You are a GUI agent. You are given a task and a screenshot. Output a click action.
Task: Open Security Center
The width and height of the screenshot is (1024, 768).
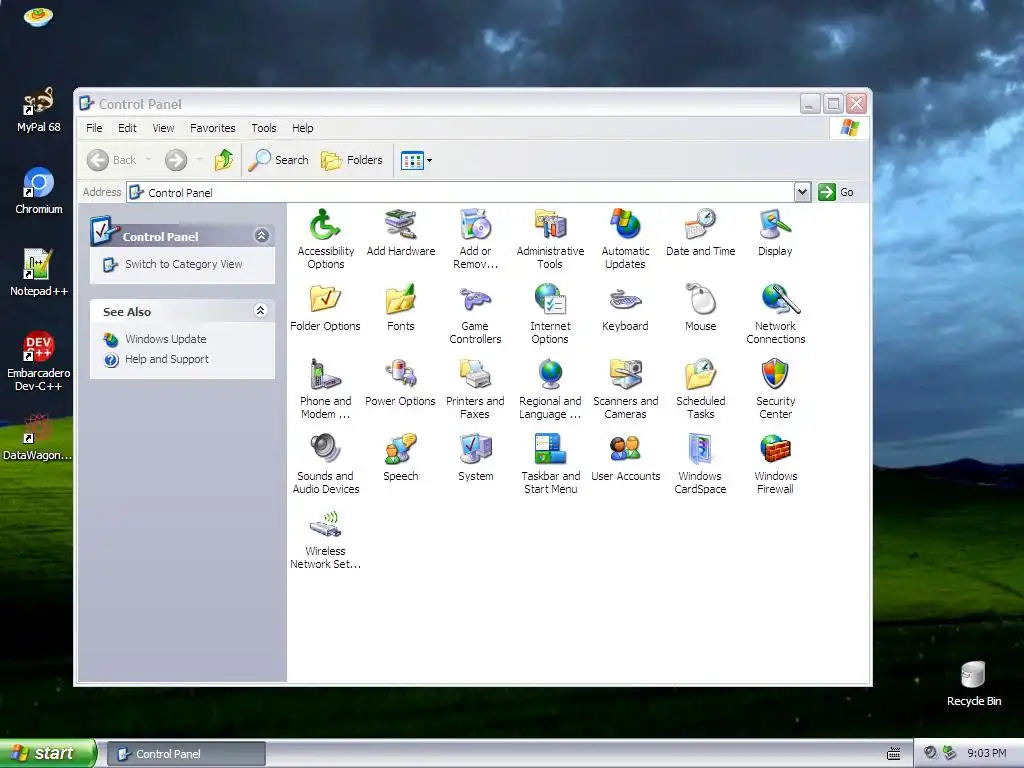tap(775, 389)
